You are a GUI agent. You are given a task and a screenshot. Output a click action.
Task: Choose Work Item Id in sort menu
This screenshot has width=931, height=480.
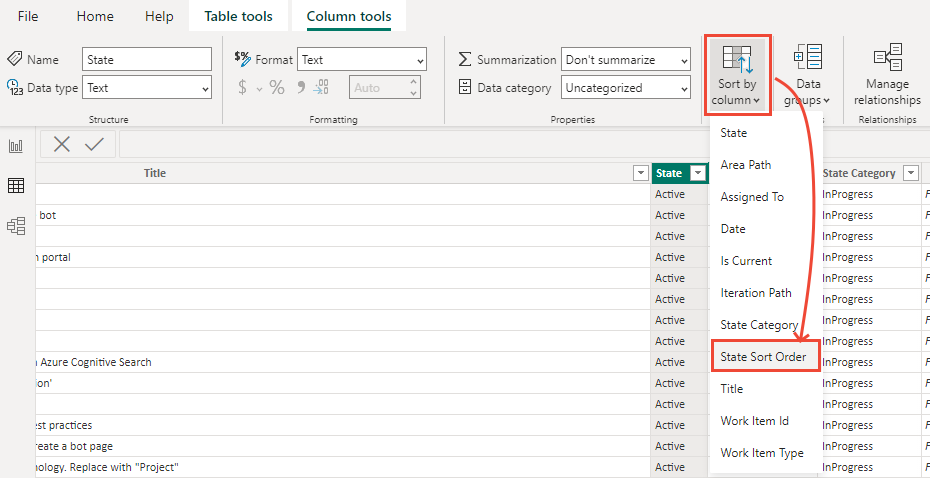[x=766, y=421]
